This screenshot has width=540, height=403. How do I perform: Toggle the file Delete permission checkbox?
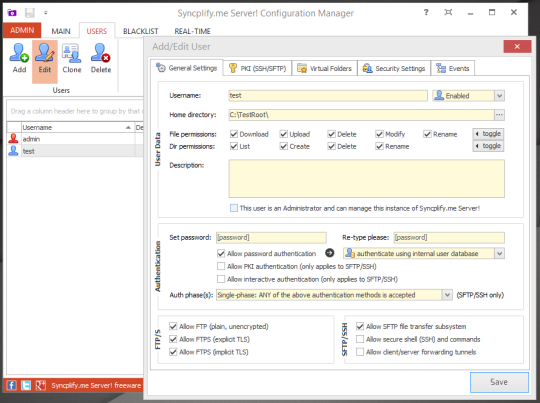point(332,134)
